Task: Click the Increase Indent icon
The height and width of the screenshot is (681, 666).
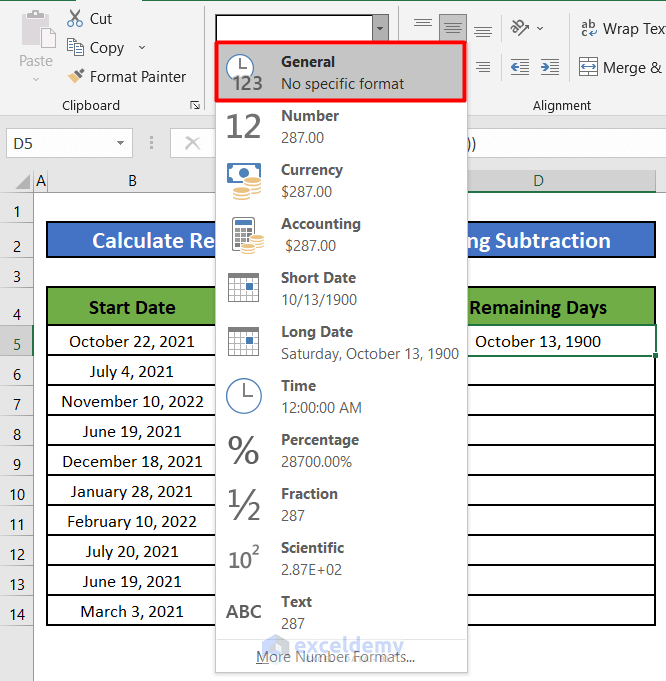Action: pyautogui.click(x=550, y=67)
